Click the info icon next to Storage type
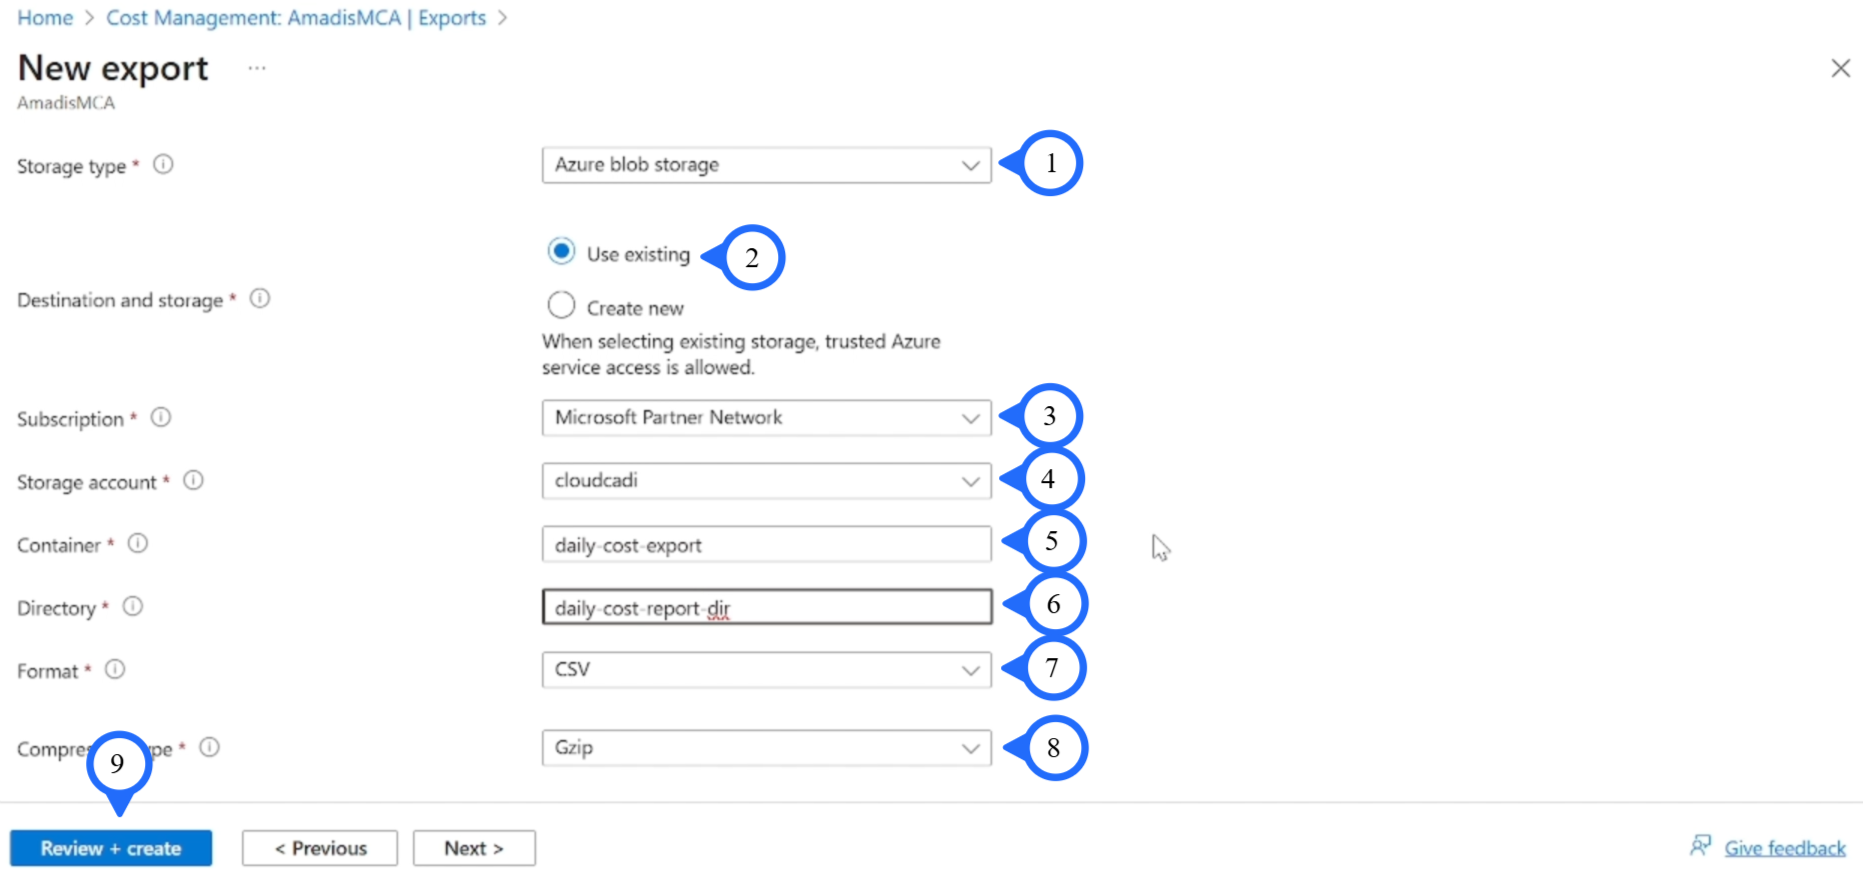Viewport: 1863px width, 875px height. point(163,164)
